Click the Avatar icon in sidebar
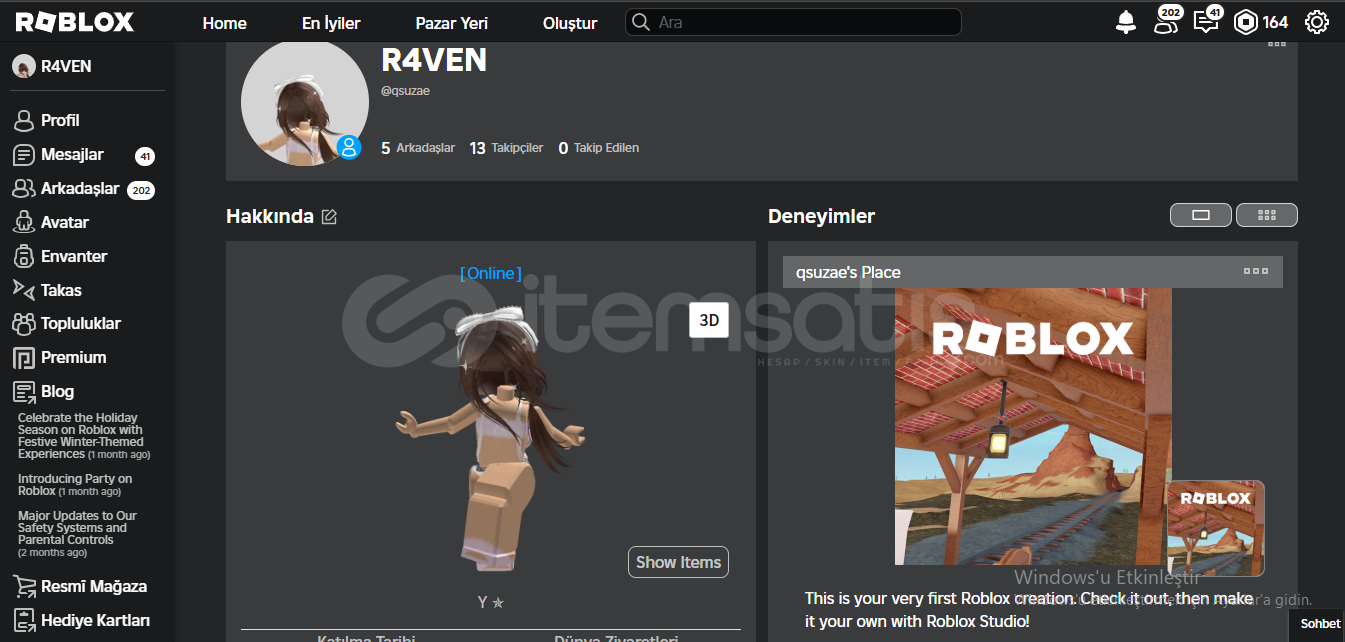Screen dimensions: 1345x642 24,222
